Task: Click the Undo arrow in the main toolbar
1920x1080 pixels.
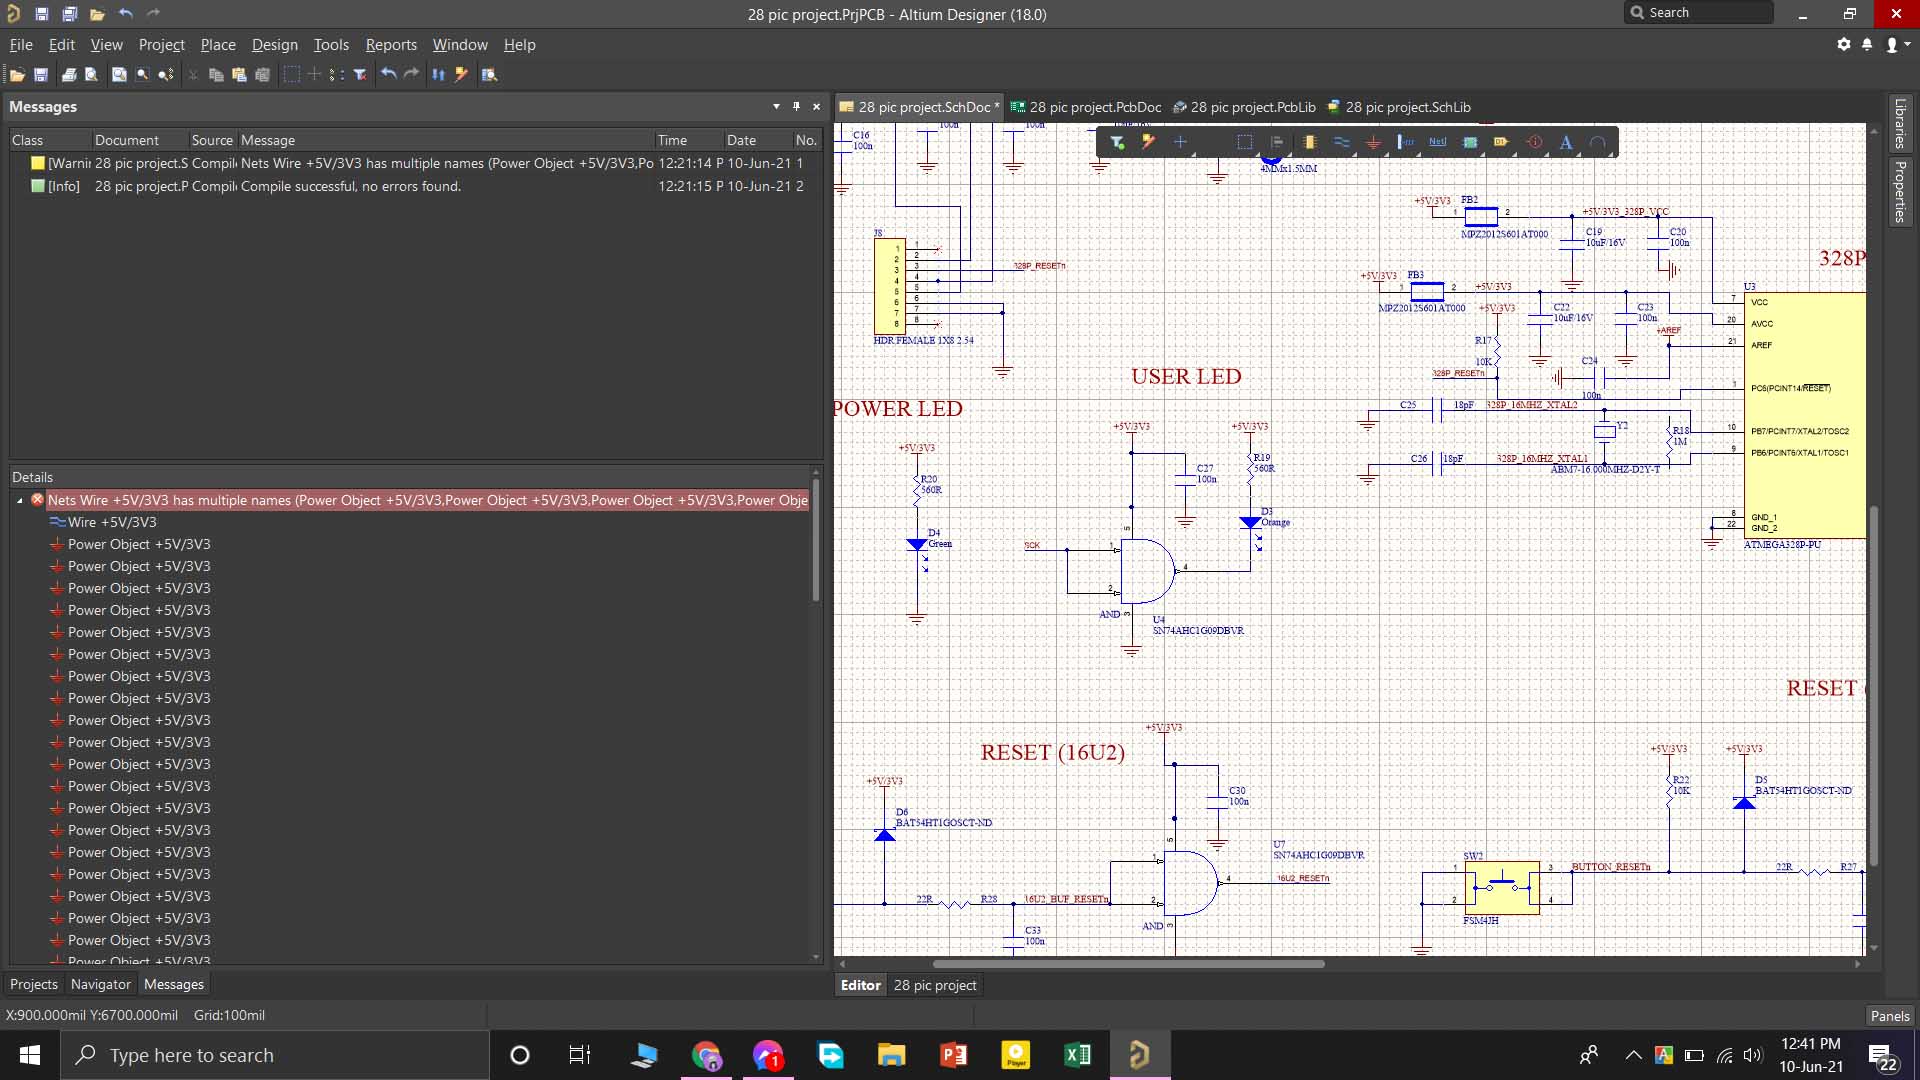Action: (x=389, y=74)
